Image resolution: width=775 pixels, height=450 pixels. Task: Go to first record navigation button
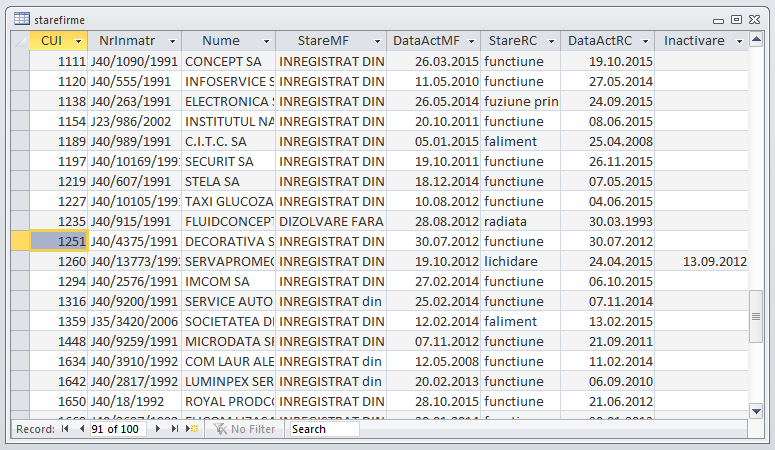point(66,429)
